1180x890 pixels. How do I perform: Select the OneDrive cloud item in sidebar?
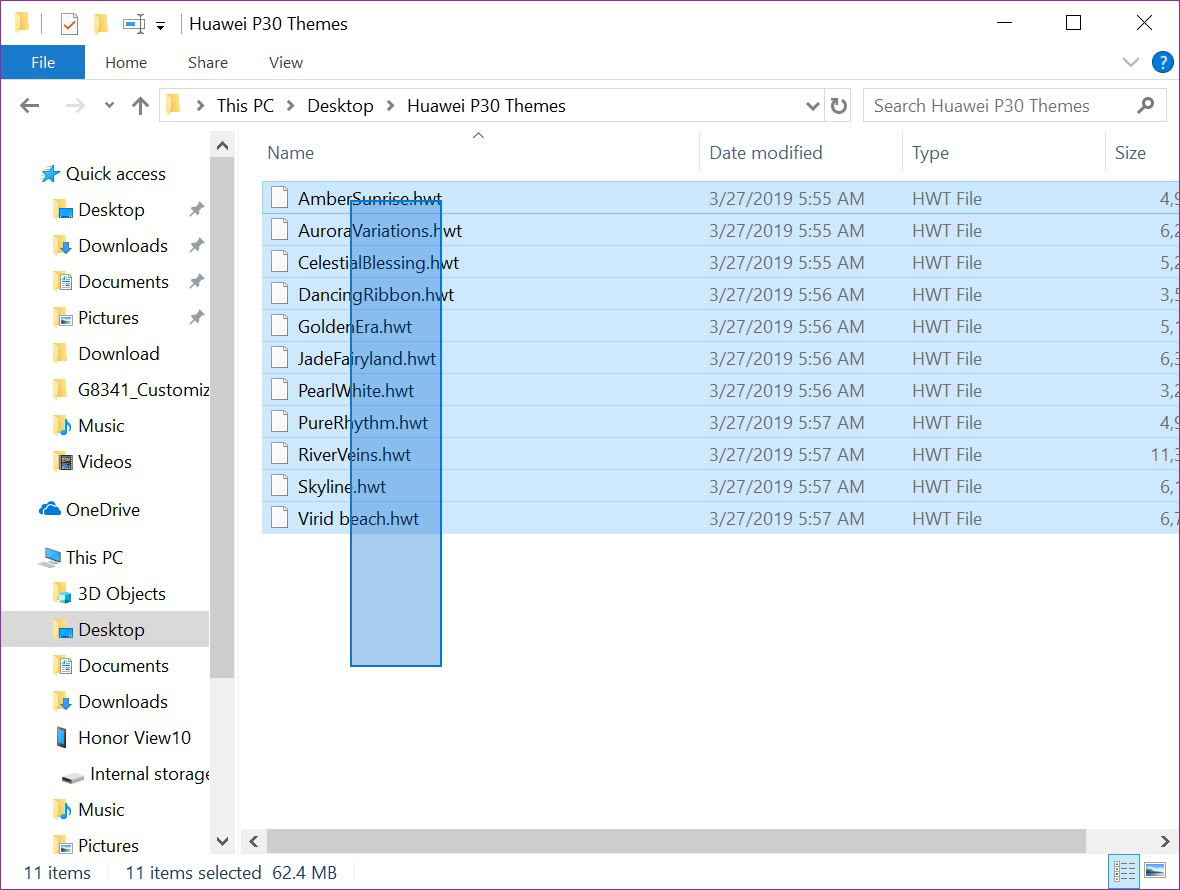pyautogui.click(x=102, y=510)
